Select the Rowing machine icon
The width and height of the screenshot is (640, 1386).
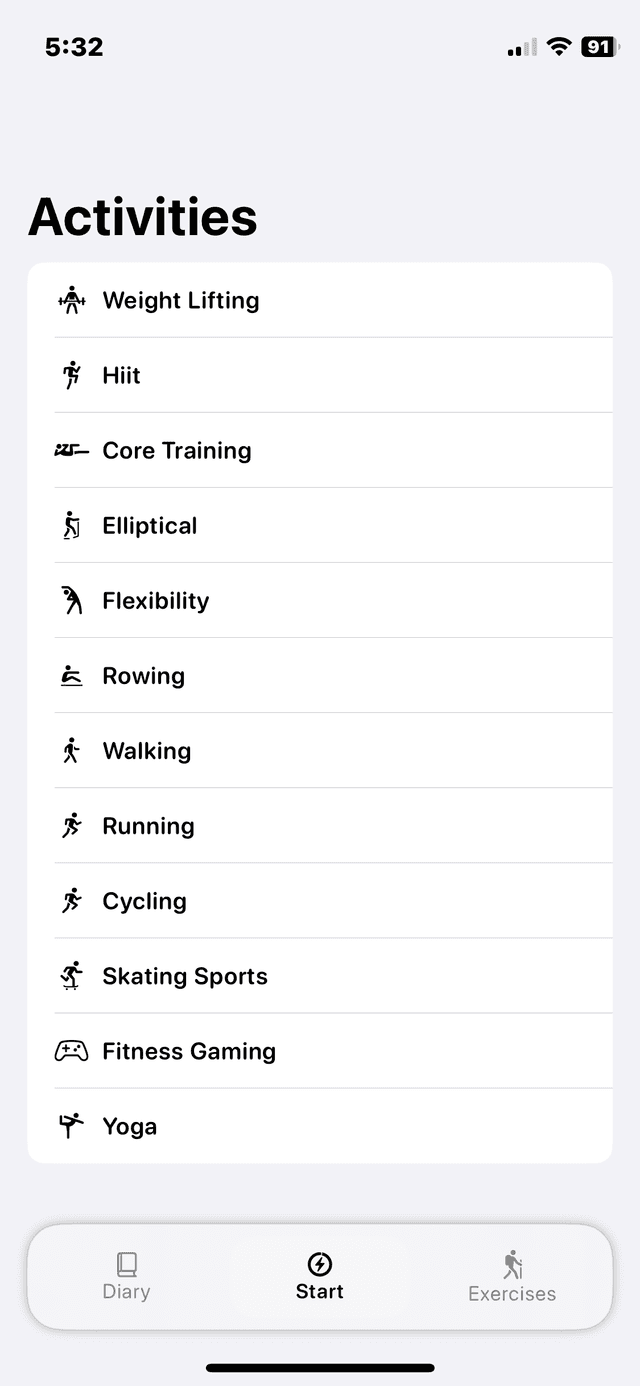[x=71, y=676]
